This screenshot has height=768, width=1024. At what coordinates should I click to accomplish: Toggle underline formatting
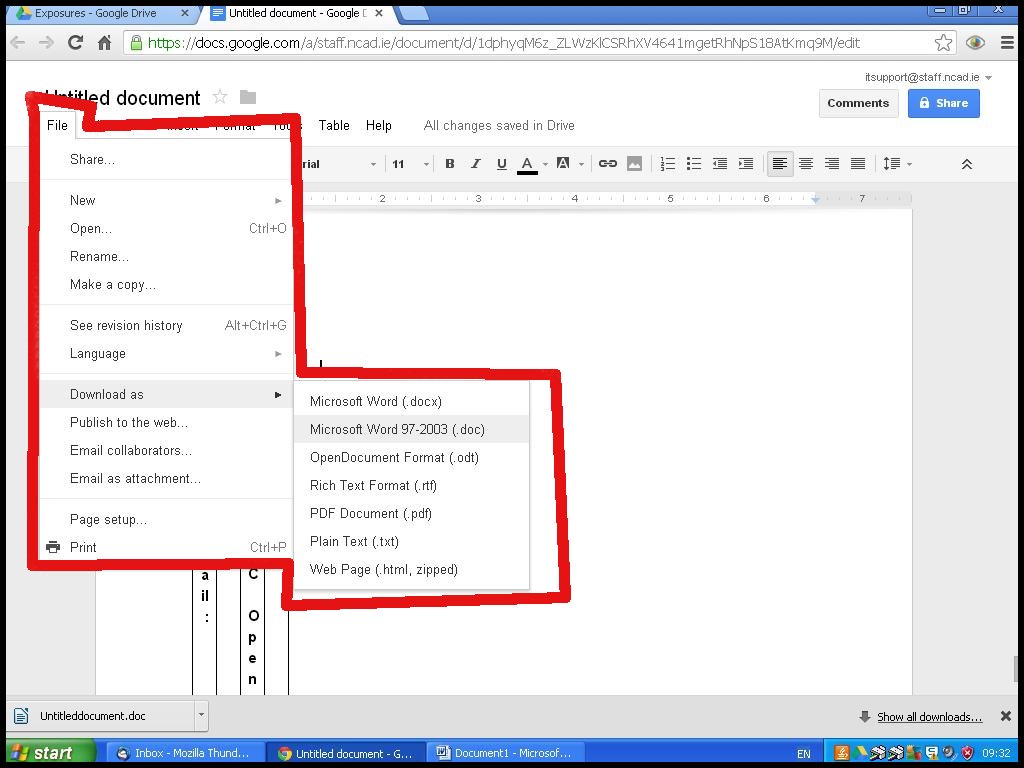(x=502, y=164)
